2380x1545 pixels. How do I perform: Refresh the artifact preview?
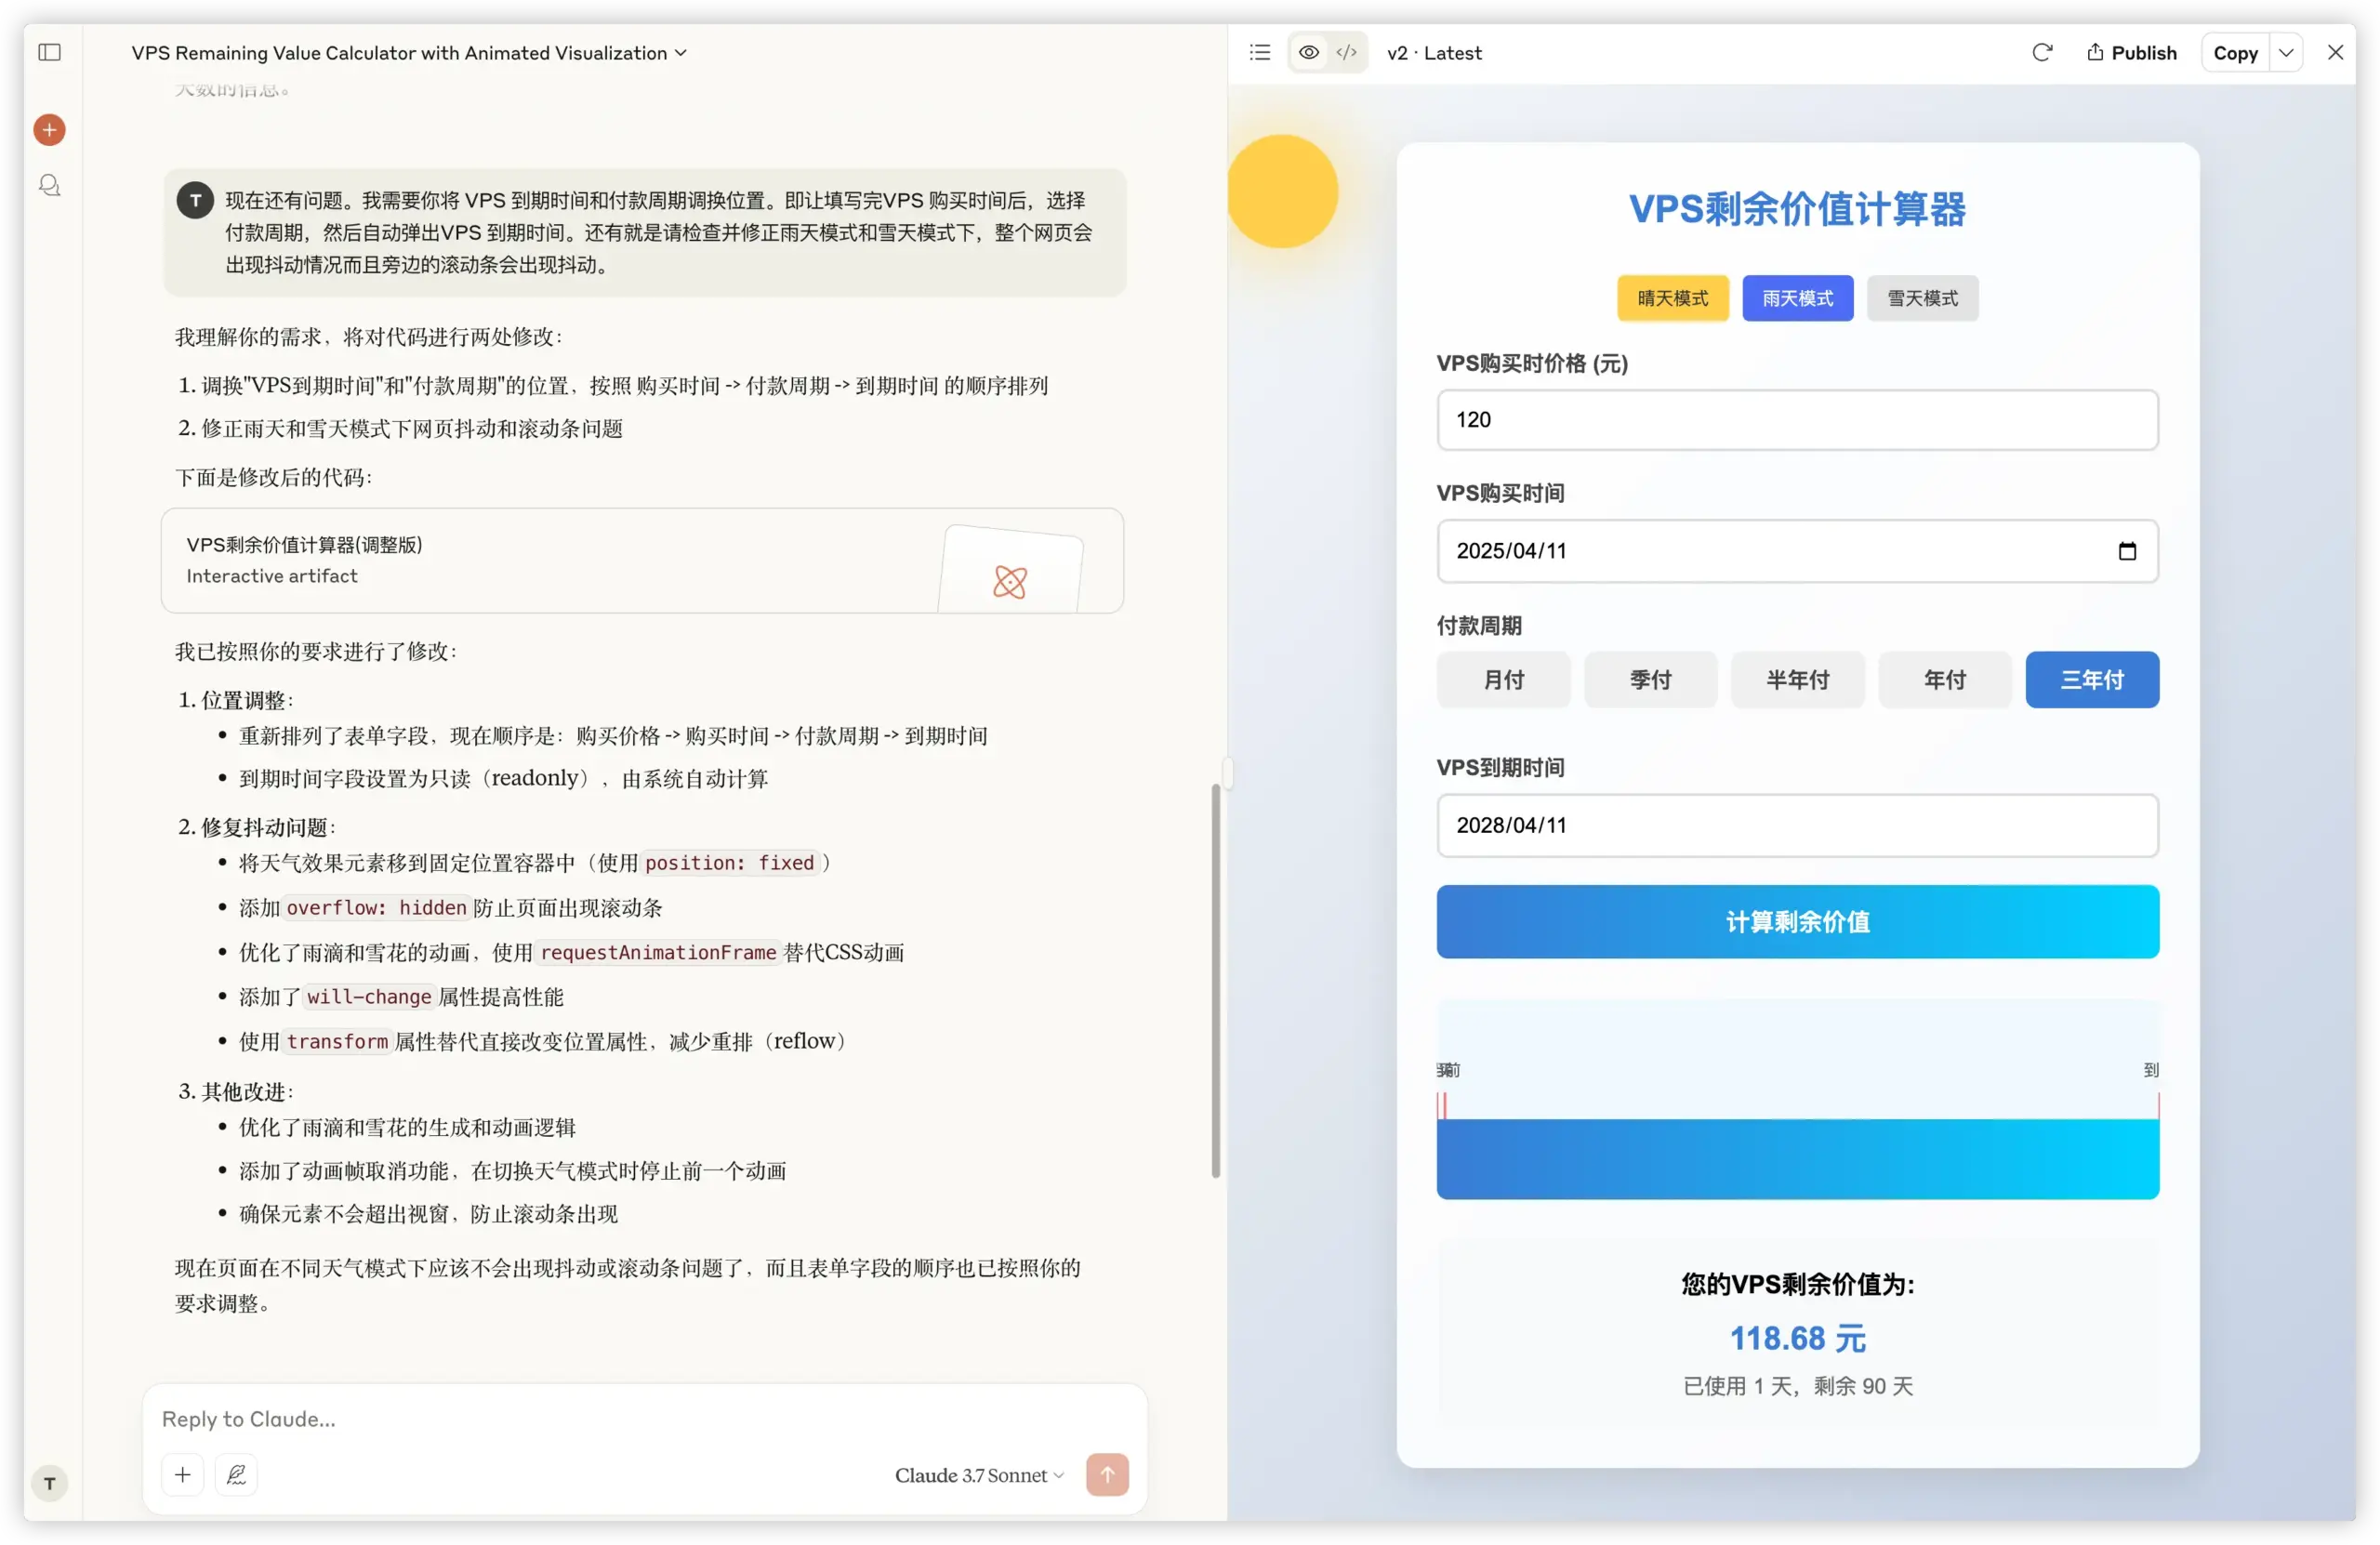tap(2042, 52)
